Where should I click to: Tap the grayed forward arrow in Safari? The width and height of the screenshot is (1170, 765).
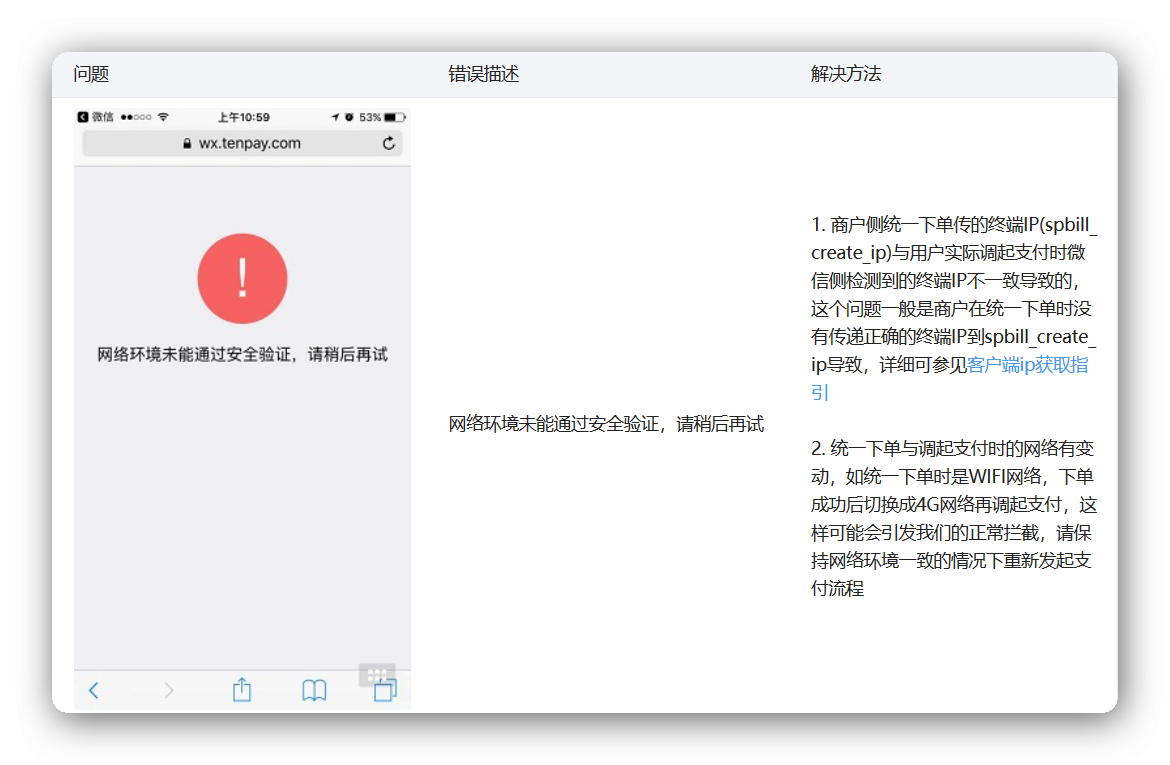168,690
